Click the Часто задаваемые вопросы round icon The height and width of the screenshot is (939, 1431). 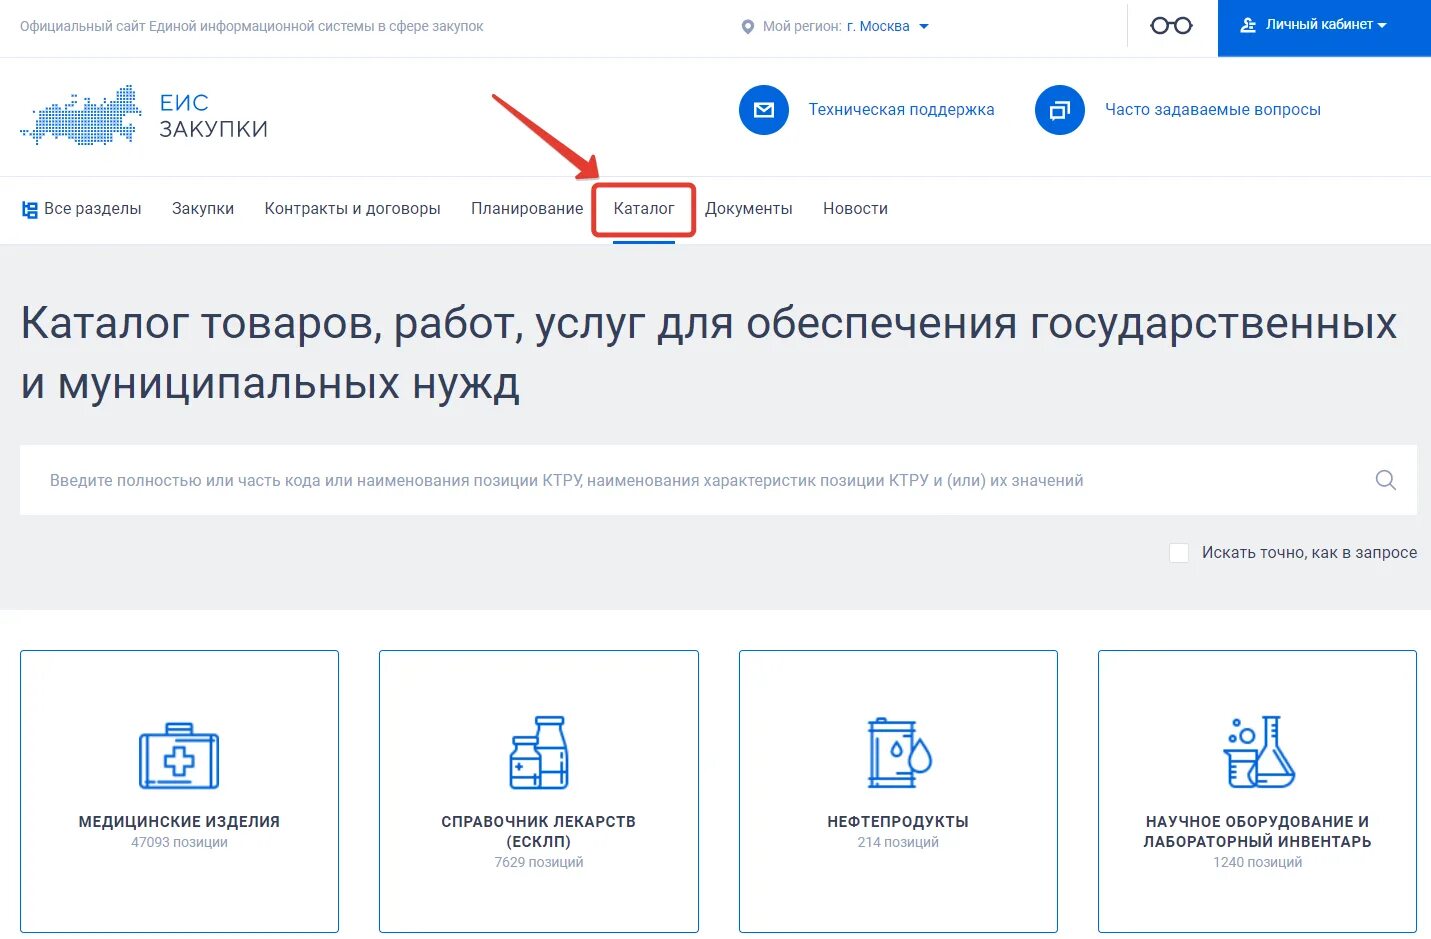[x=1060, y=110]
